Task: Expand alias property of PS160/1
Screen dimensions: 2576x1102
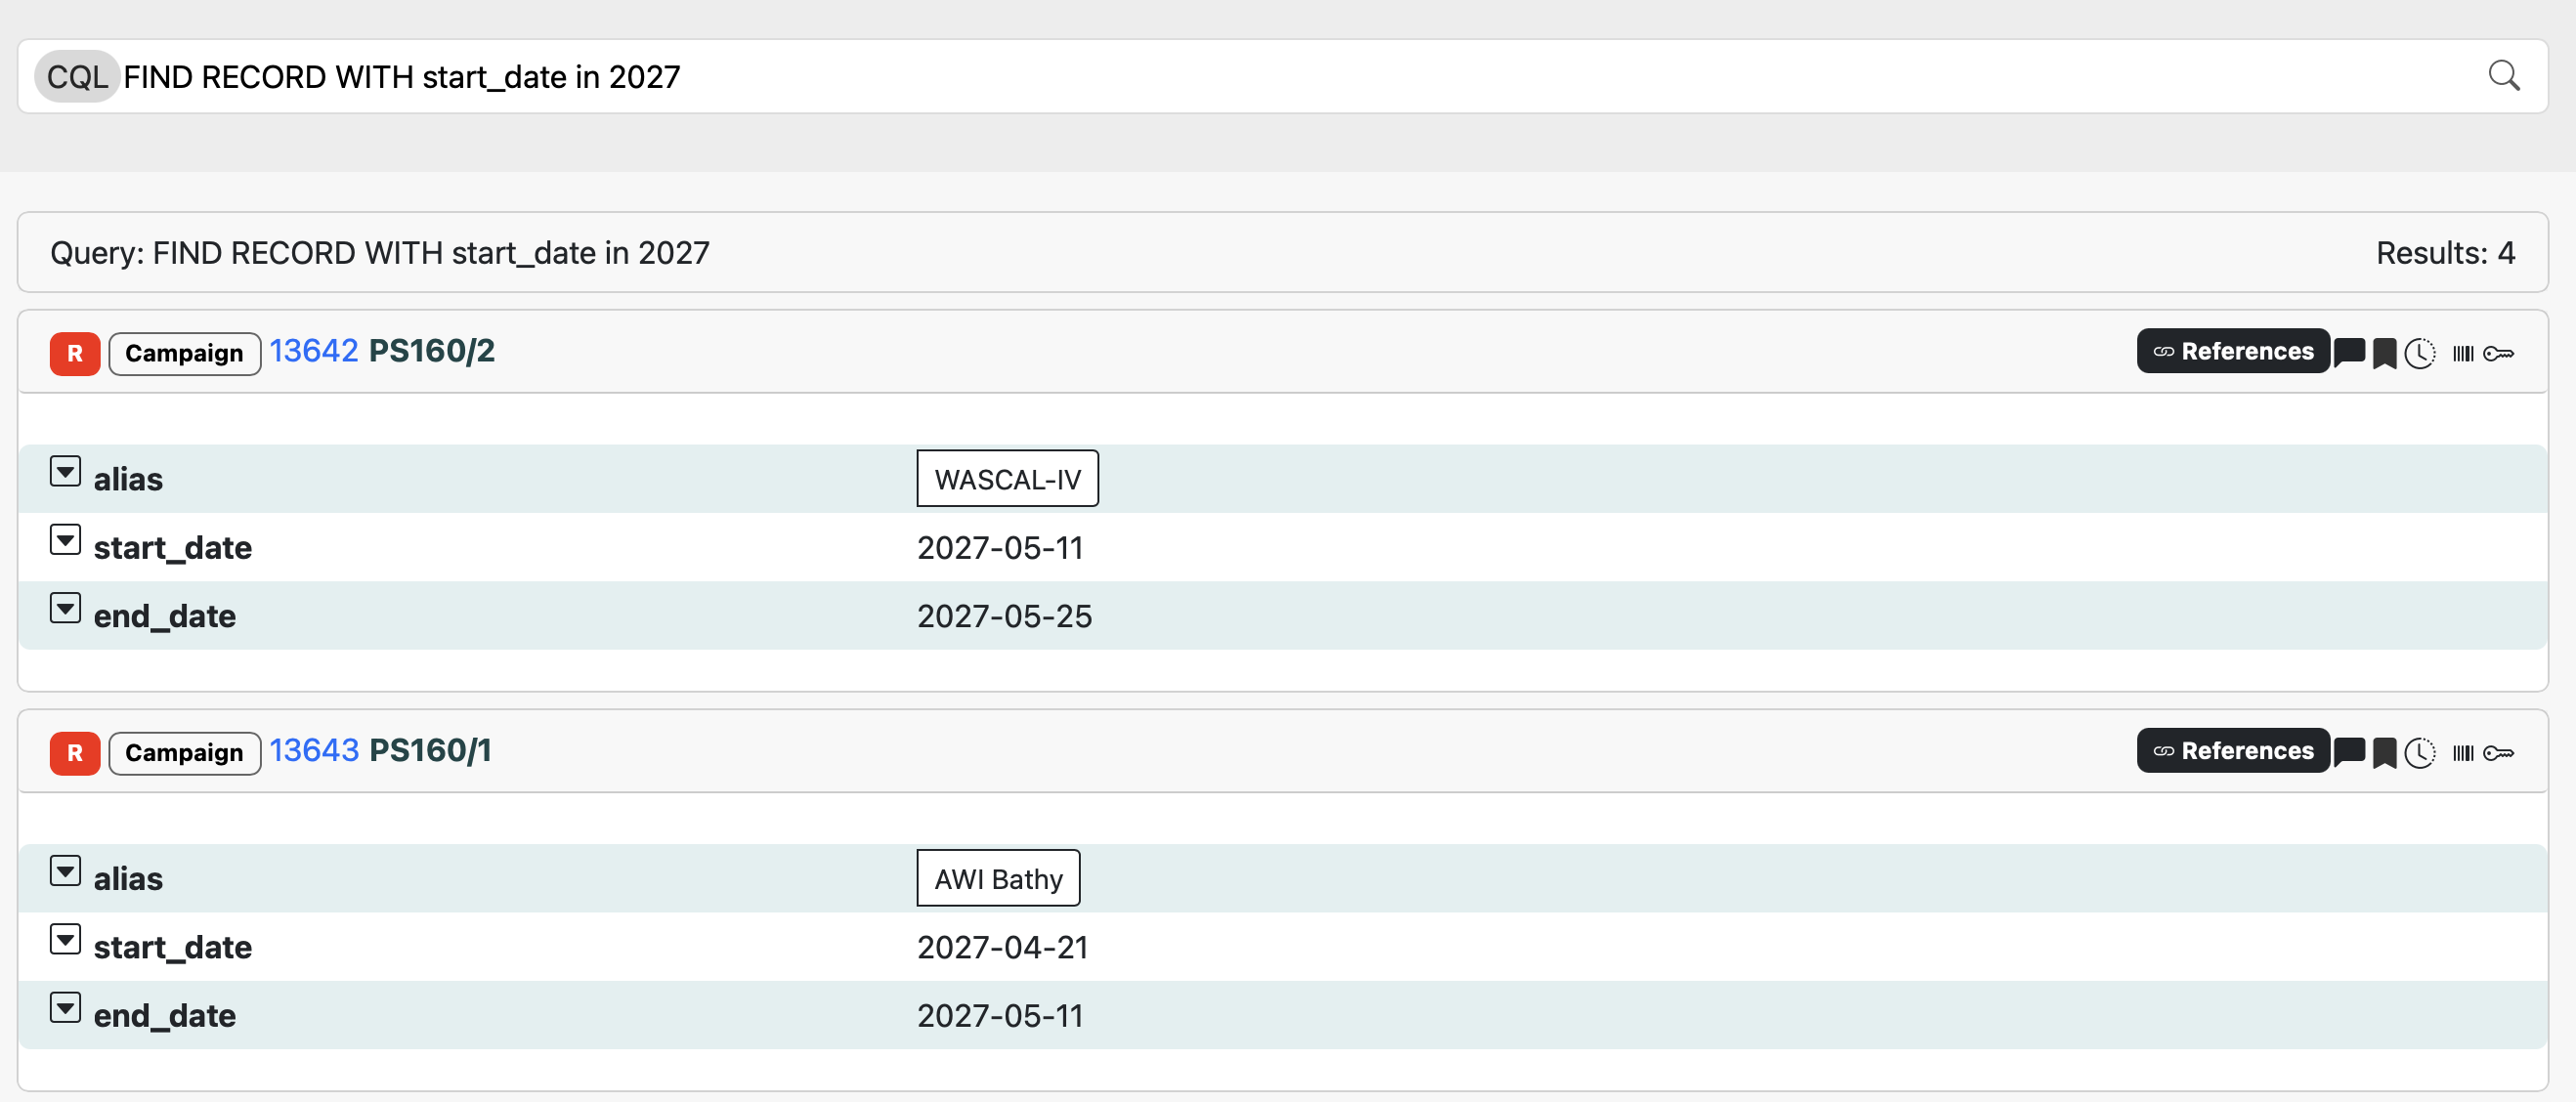Action: 65,870
